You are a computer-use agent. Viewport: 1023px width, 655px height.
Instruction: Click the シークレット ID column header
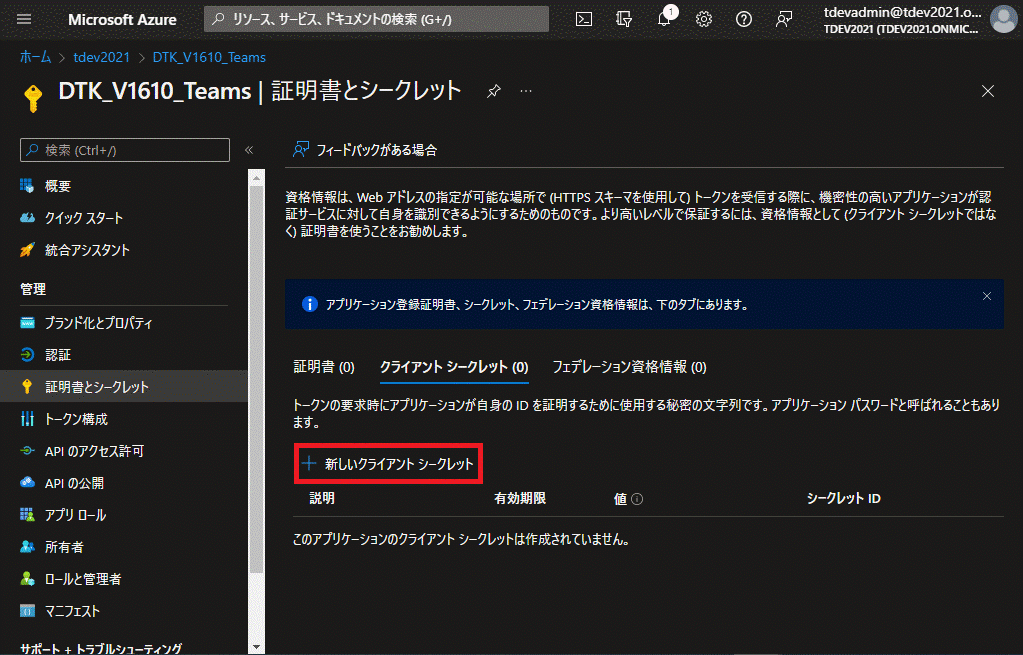point(843,498)
